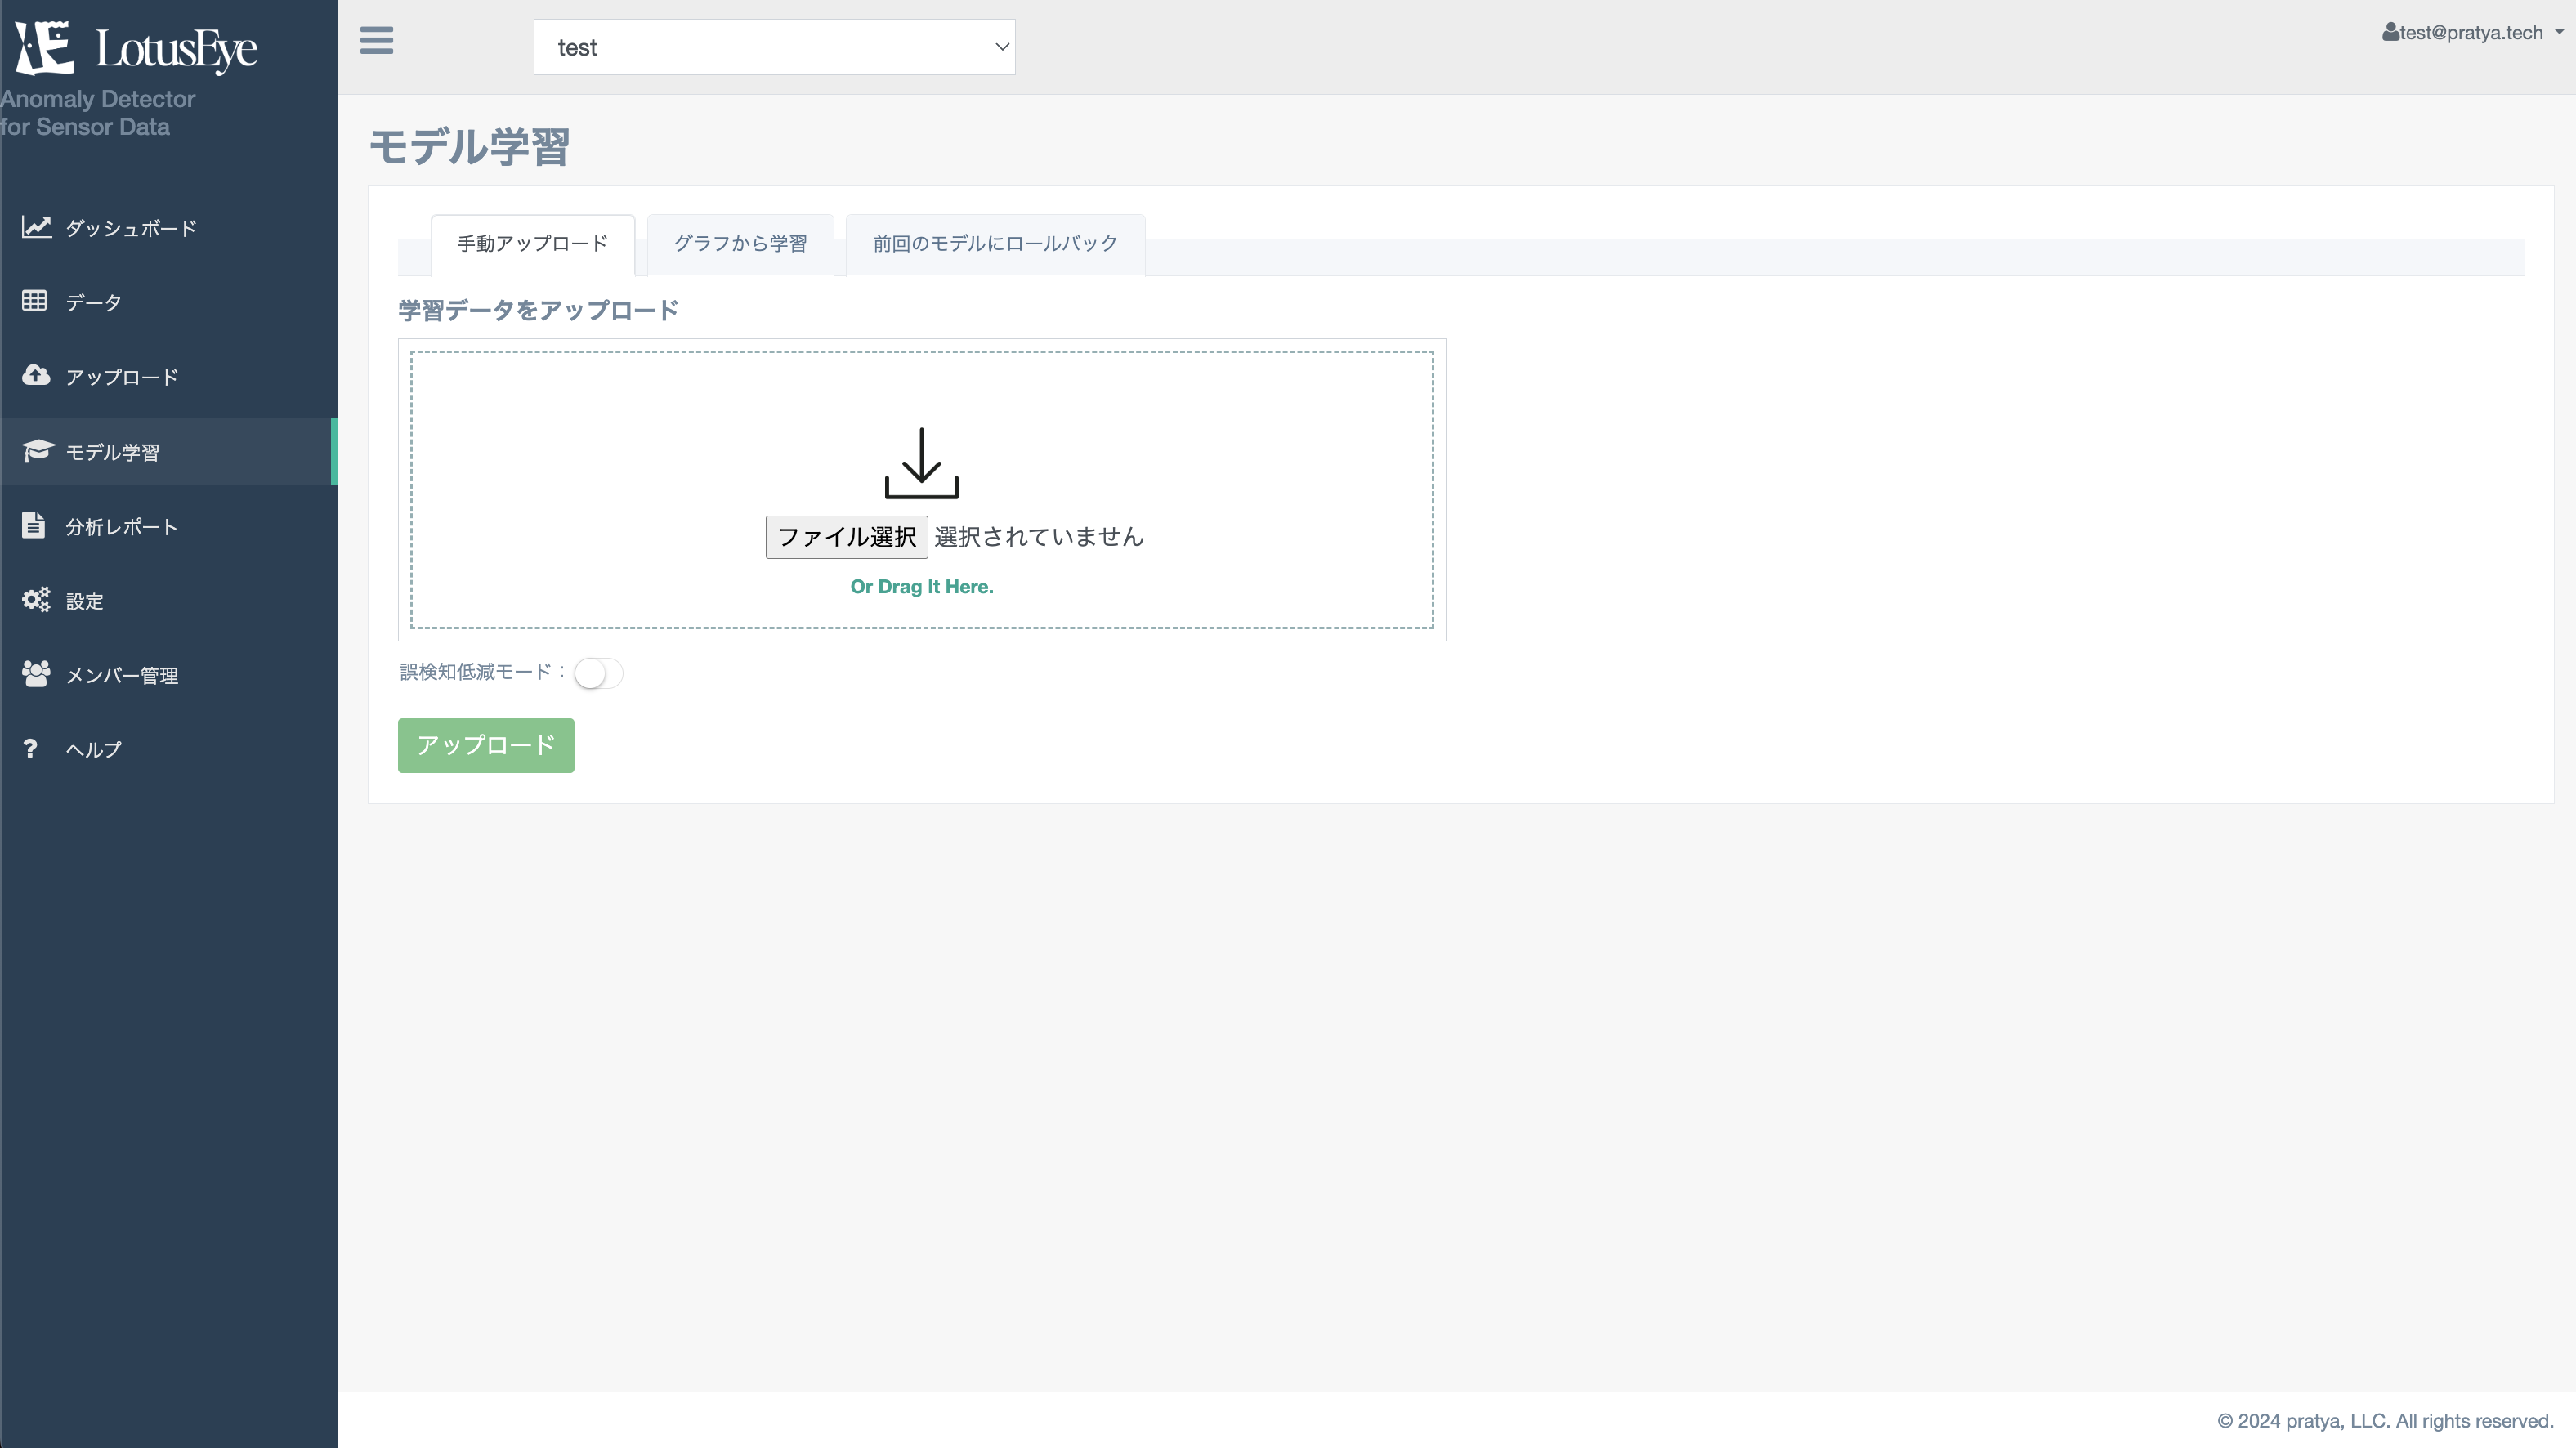Click the 選択されていません file status text
Image resolution: width=2576 pixels, height=1448 pixels.
point(1039,537)
